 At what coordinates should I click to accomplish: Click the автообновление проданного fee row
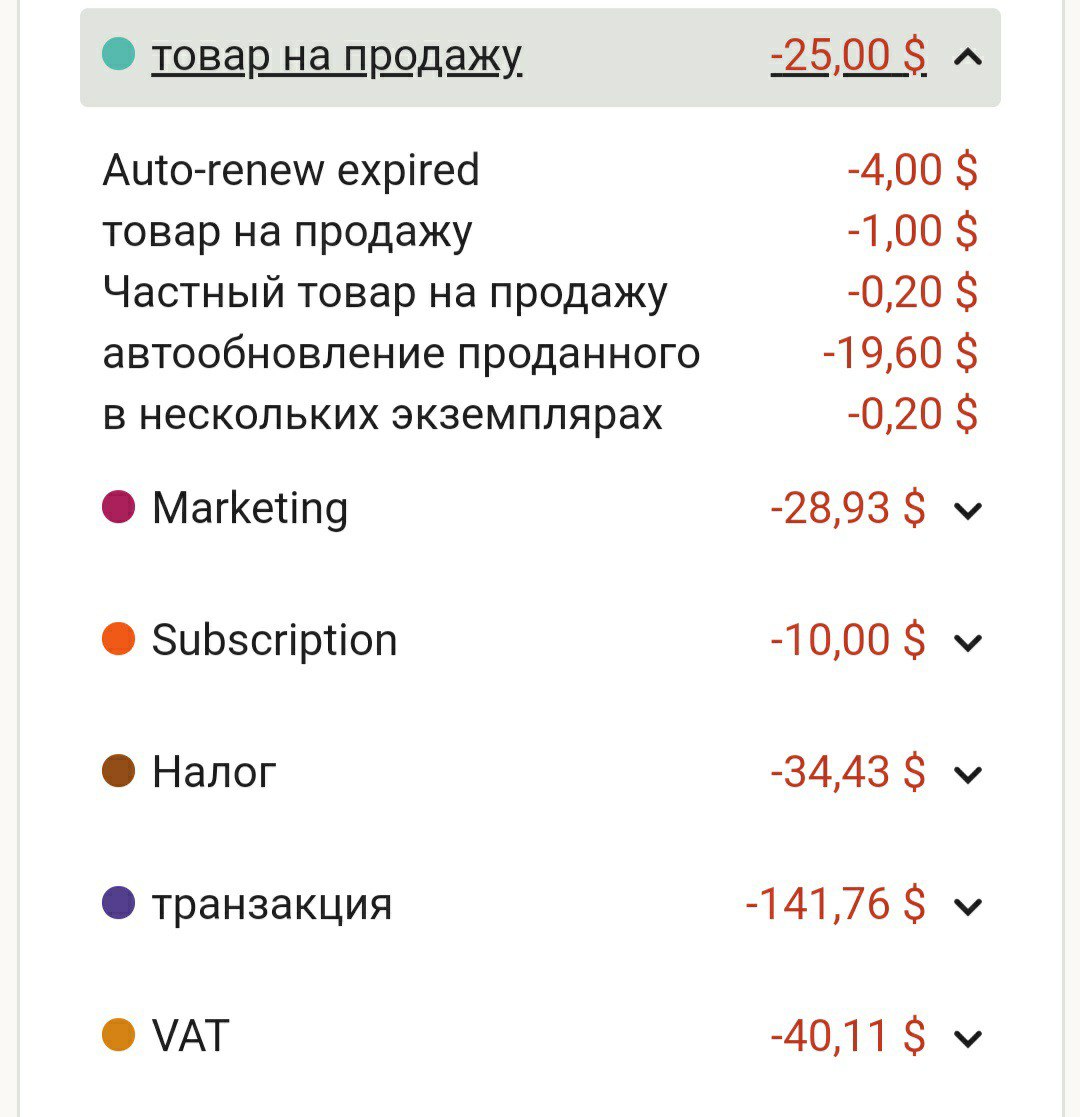point(540,353)
